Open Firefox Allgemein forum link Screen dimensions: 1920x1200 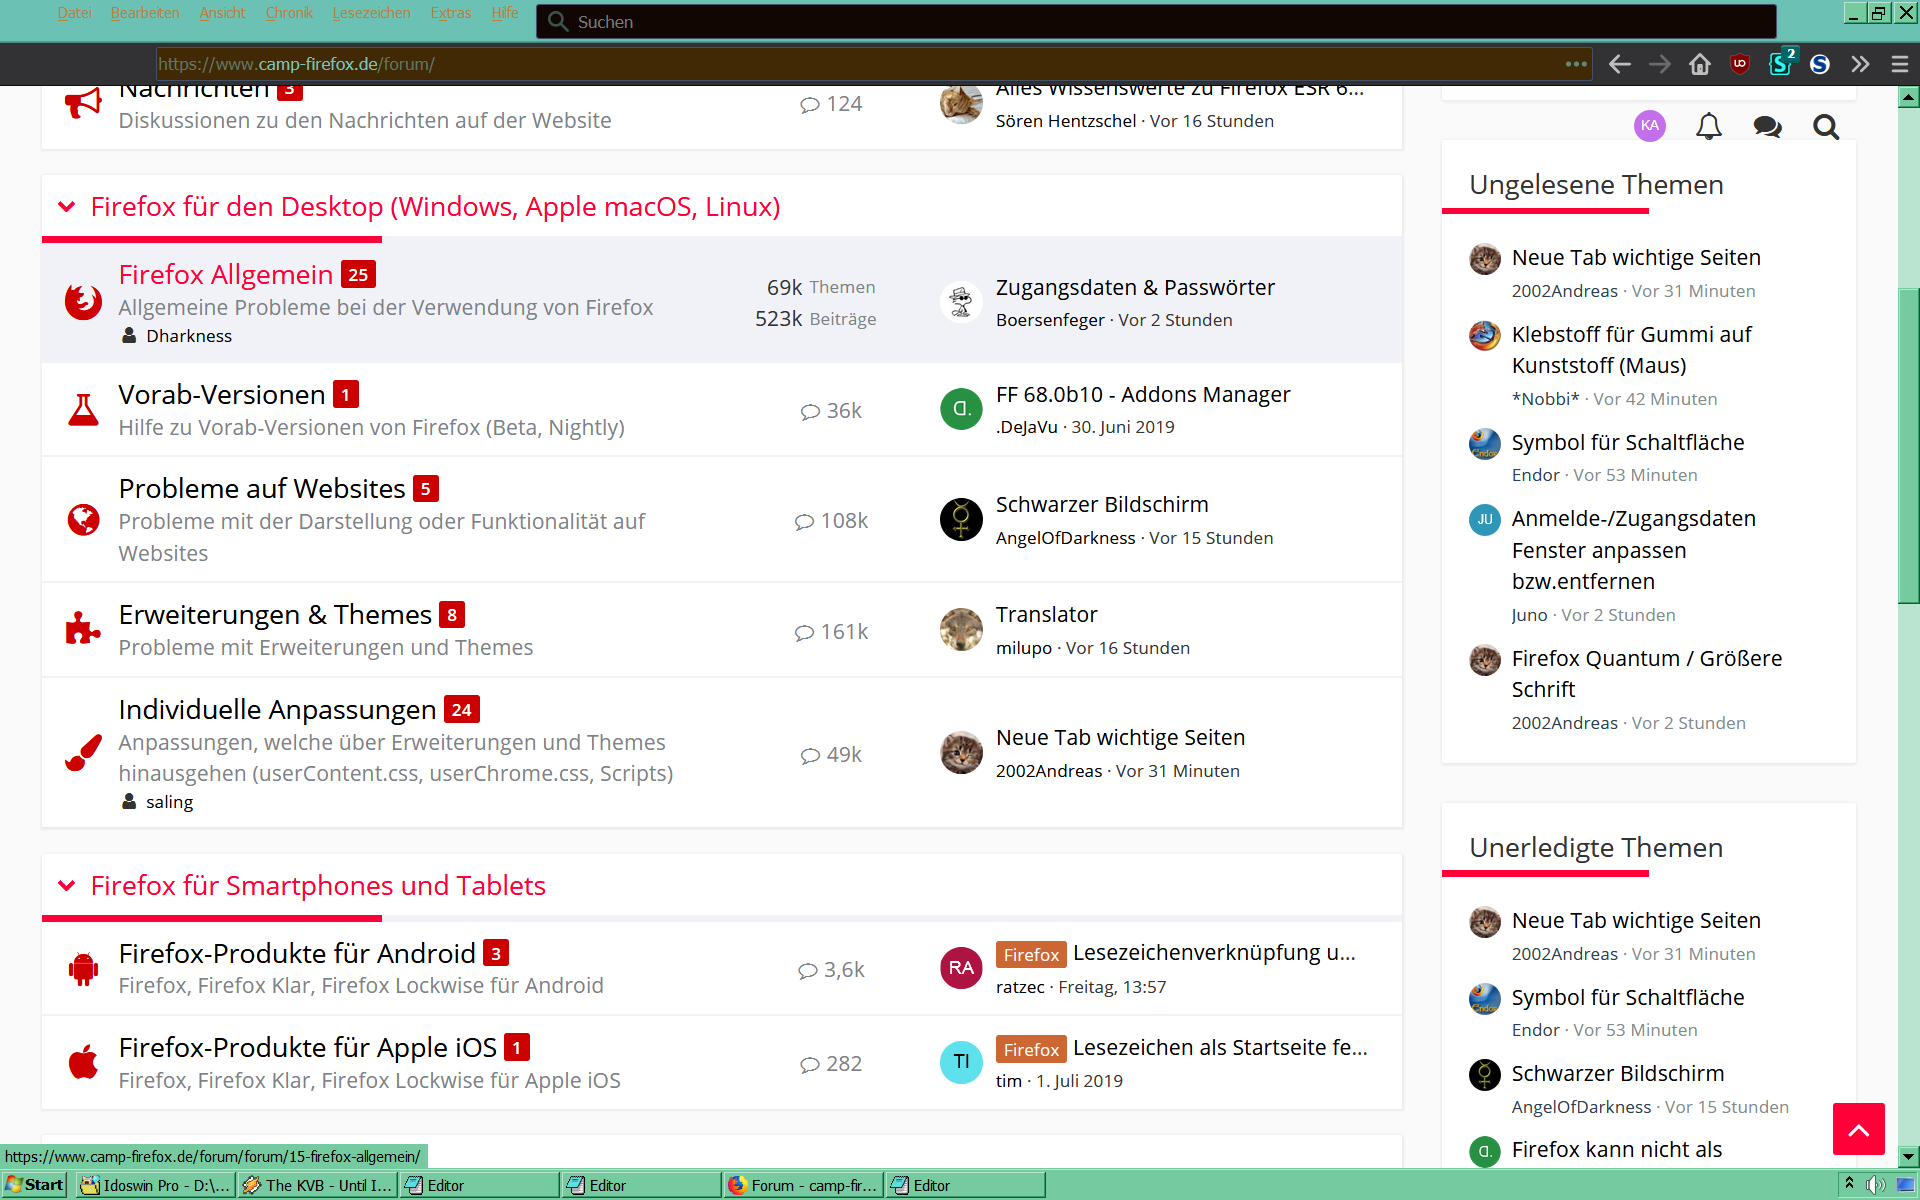point(226,275)
